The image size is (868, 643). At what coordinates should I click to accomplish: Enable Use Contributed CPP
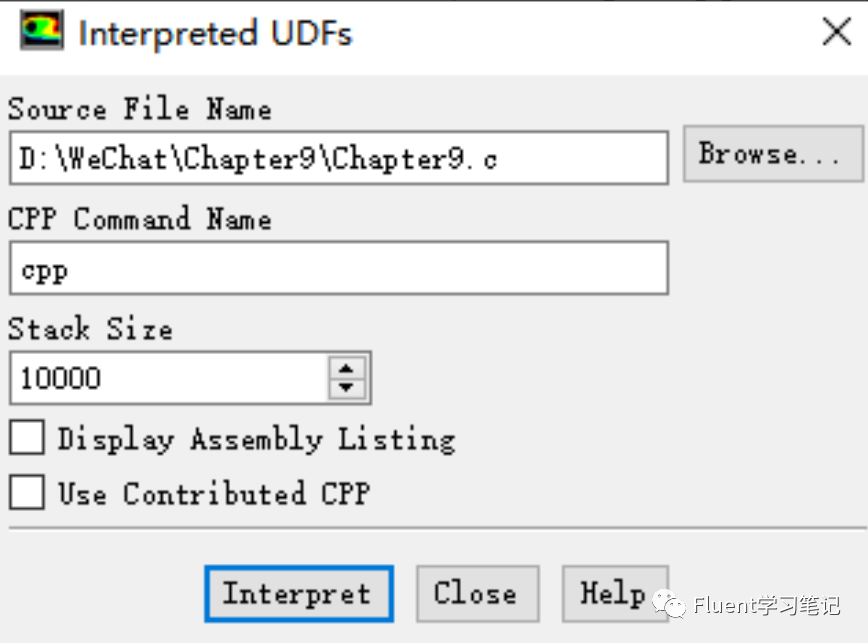click(25, 492)
